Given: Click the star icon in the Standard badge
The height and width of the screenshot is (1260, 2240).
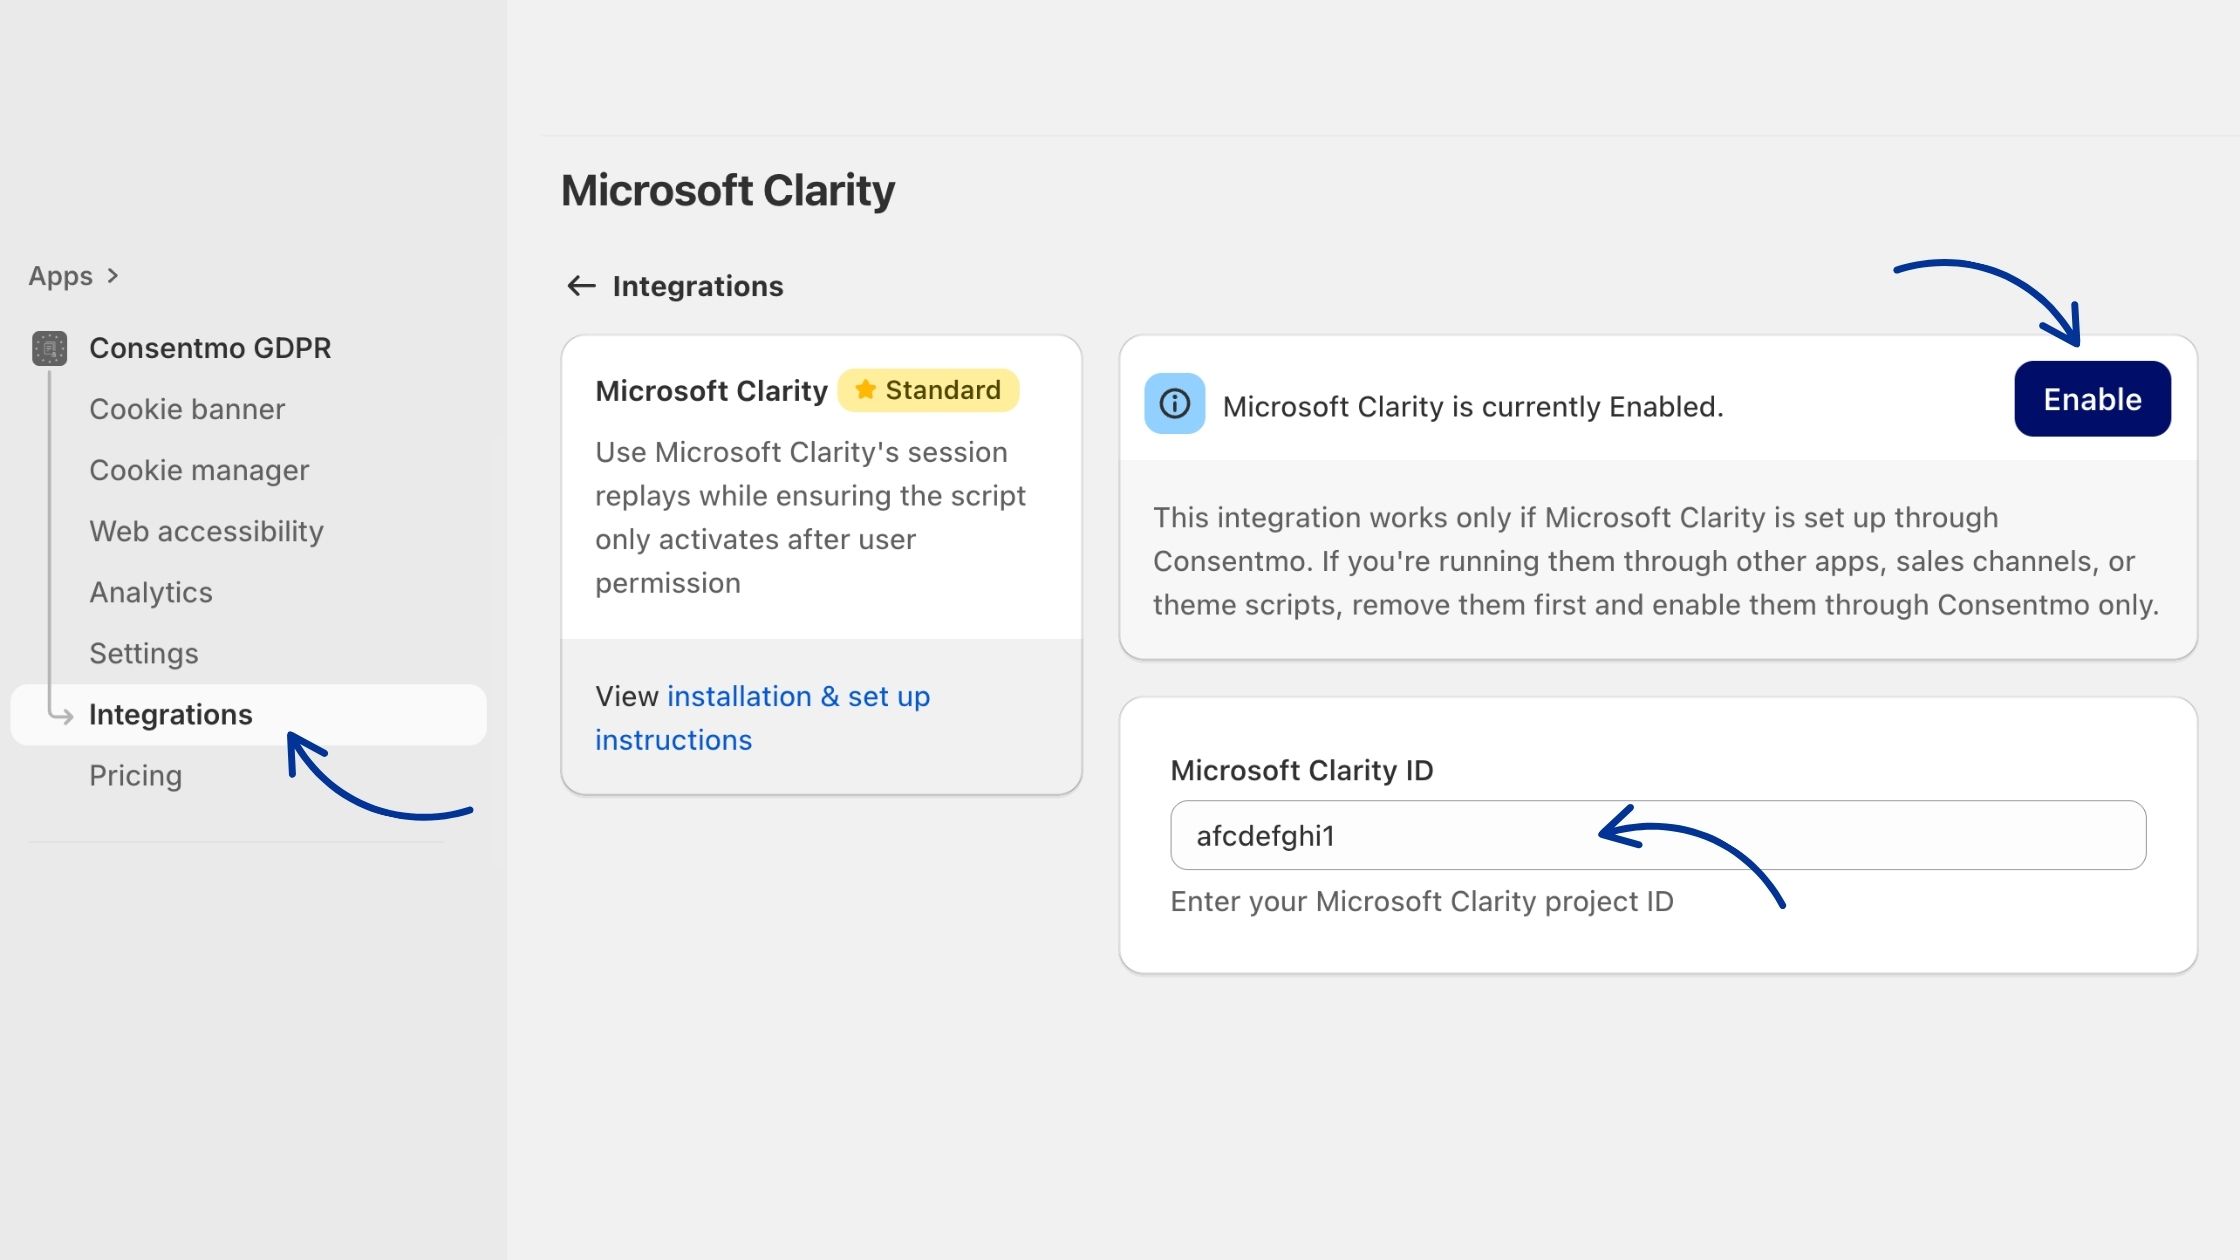Looking at the screenshot, I should [864, 390].
